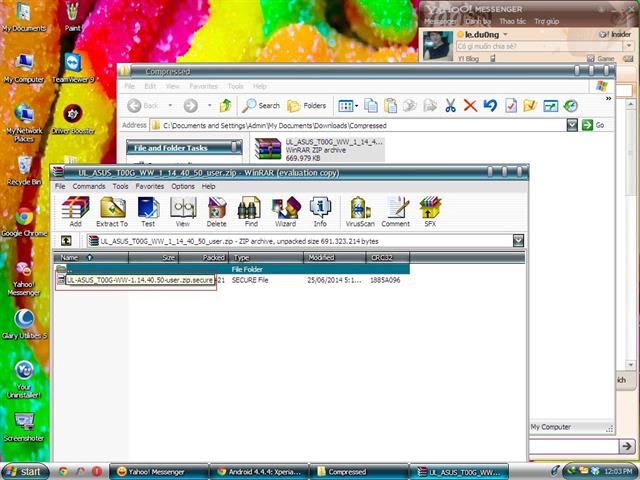640x480 pixels.
Task: Click the Add icon in WinRAR toolbar
Action: pos(76,211)
